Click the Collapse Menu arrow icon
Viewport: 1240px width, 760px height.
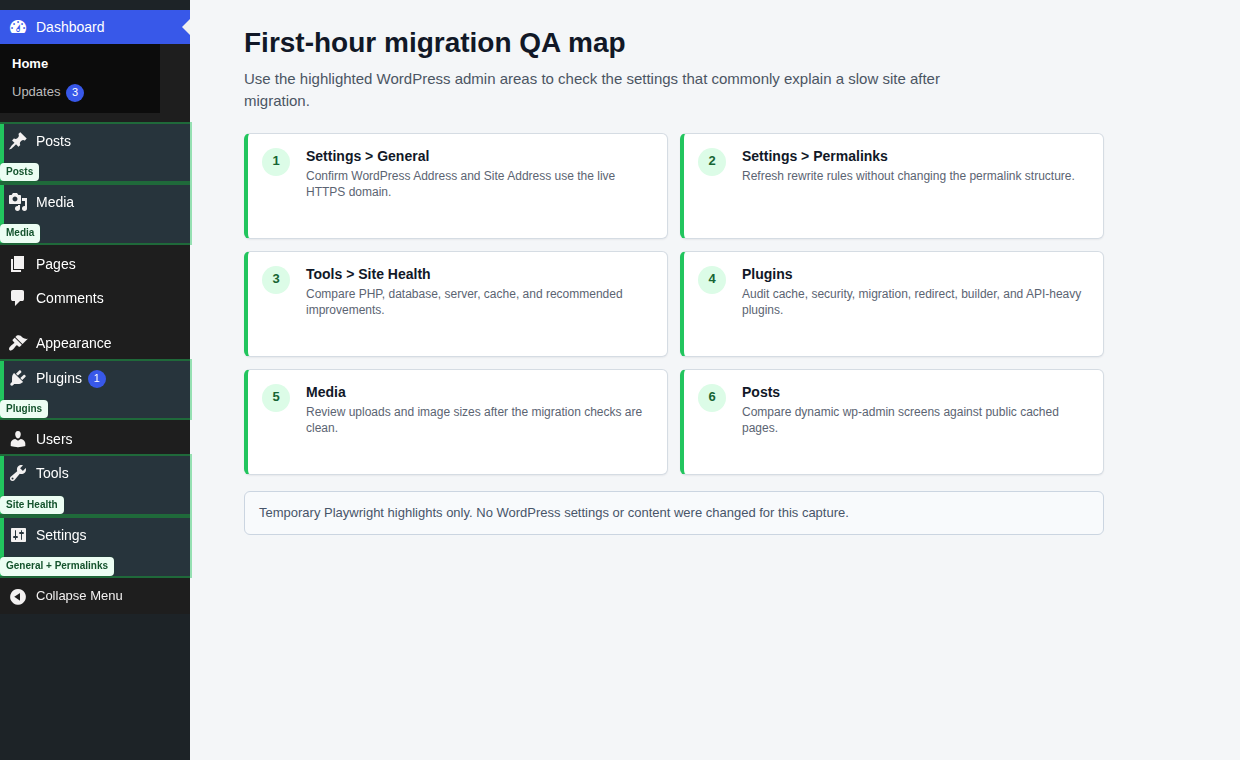click(18, 596)
